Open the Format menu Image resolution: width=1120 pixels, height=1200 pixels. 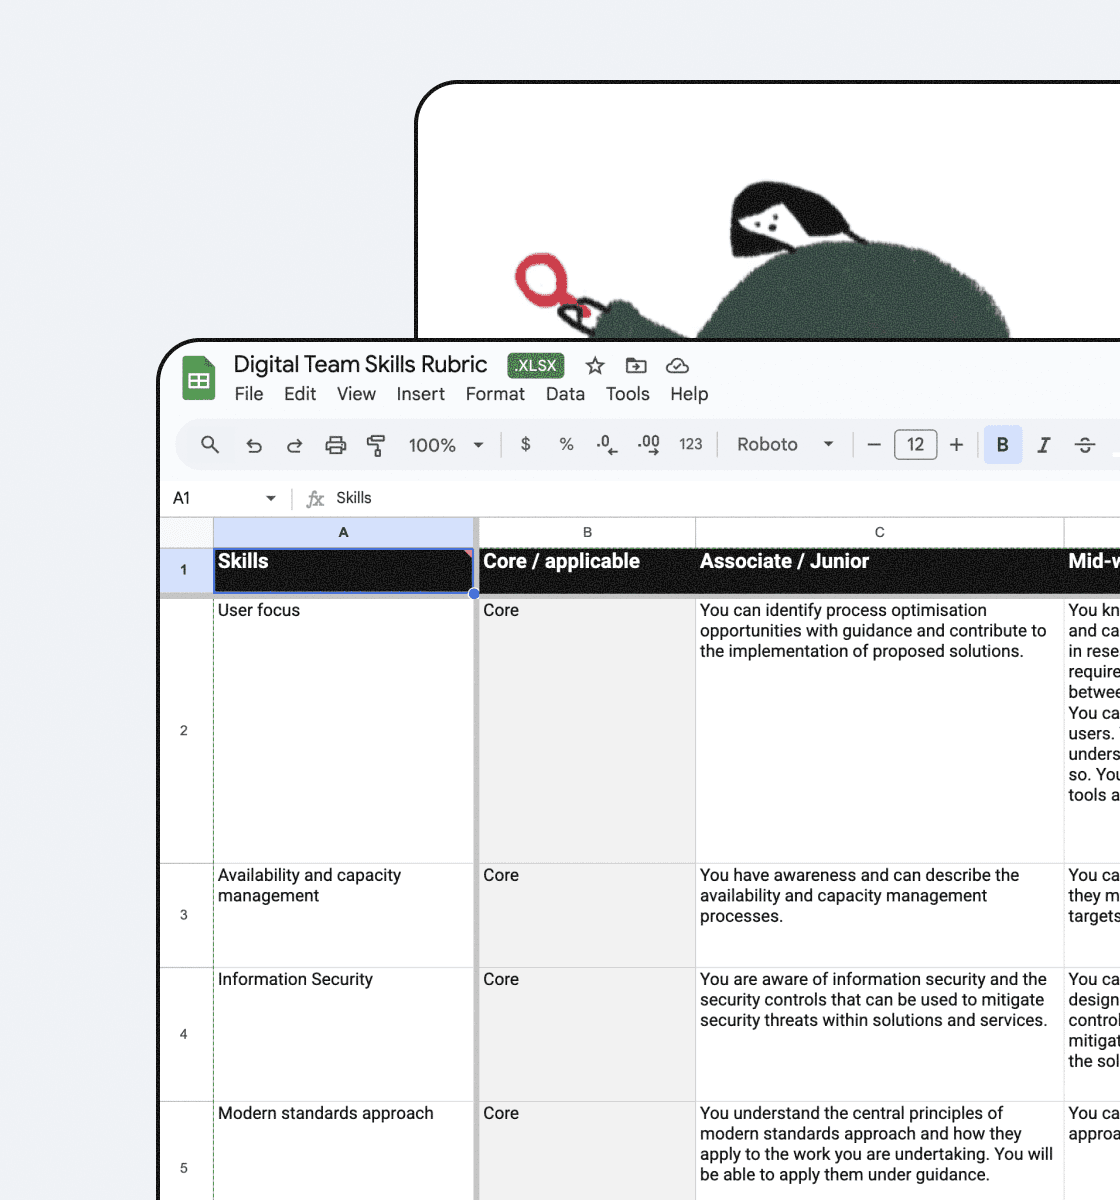[495, 394]
